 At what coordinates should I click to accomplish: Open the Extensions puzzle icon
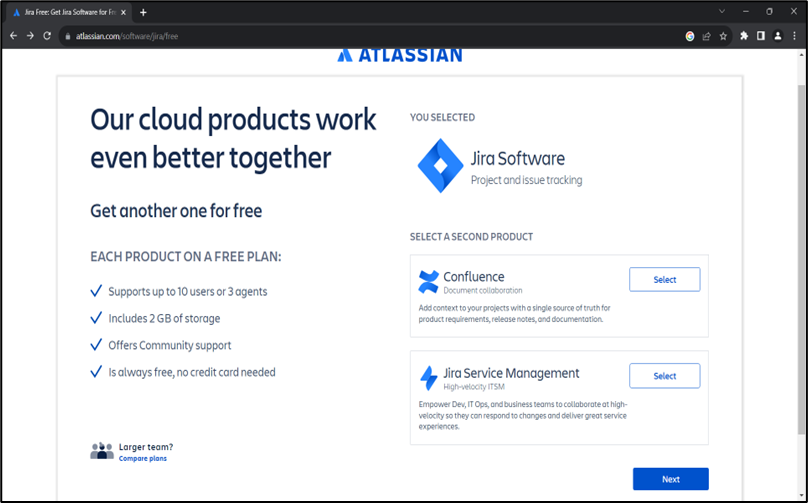744,36
